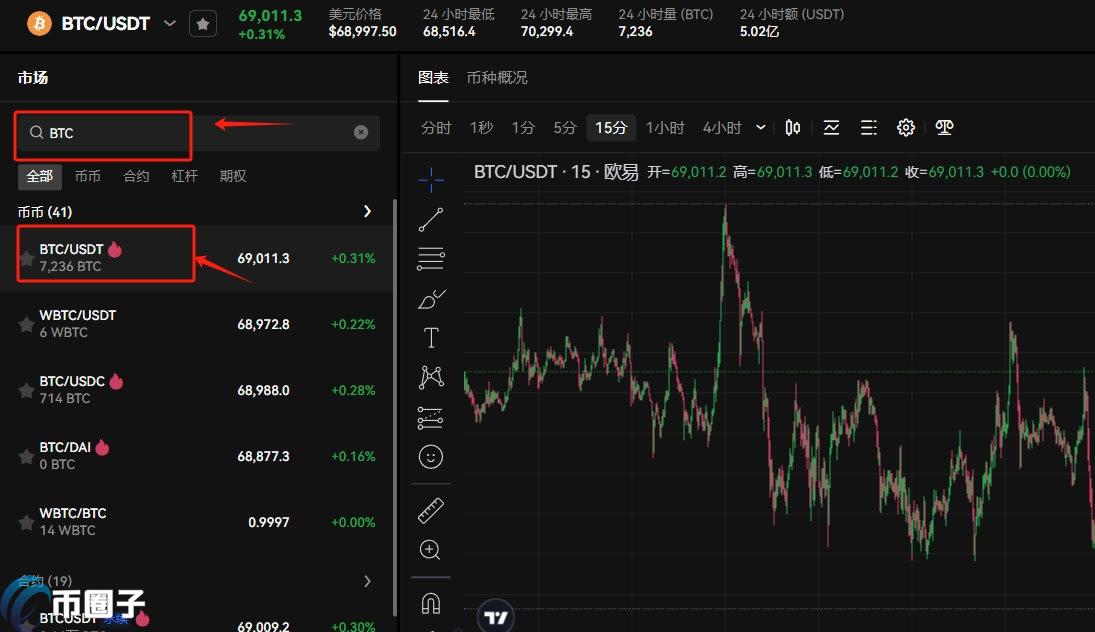Open the Fibonacci retracement lines tool
The width and height of the screenshot is (1095, 632).
(x=431, y=259)
